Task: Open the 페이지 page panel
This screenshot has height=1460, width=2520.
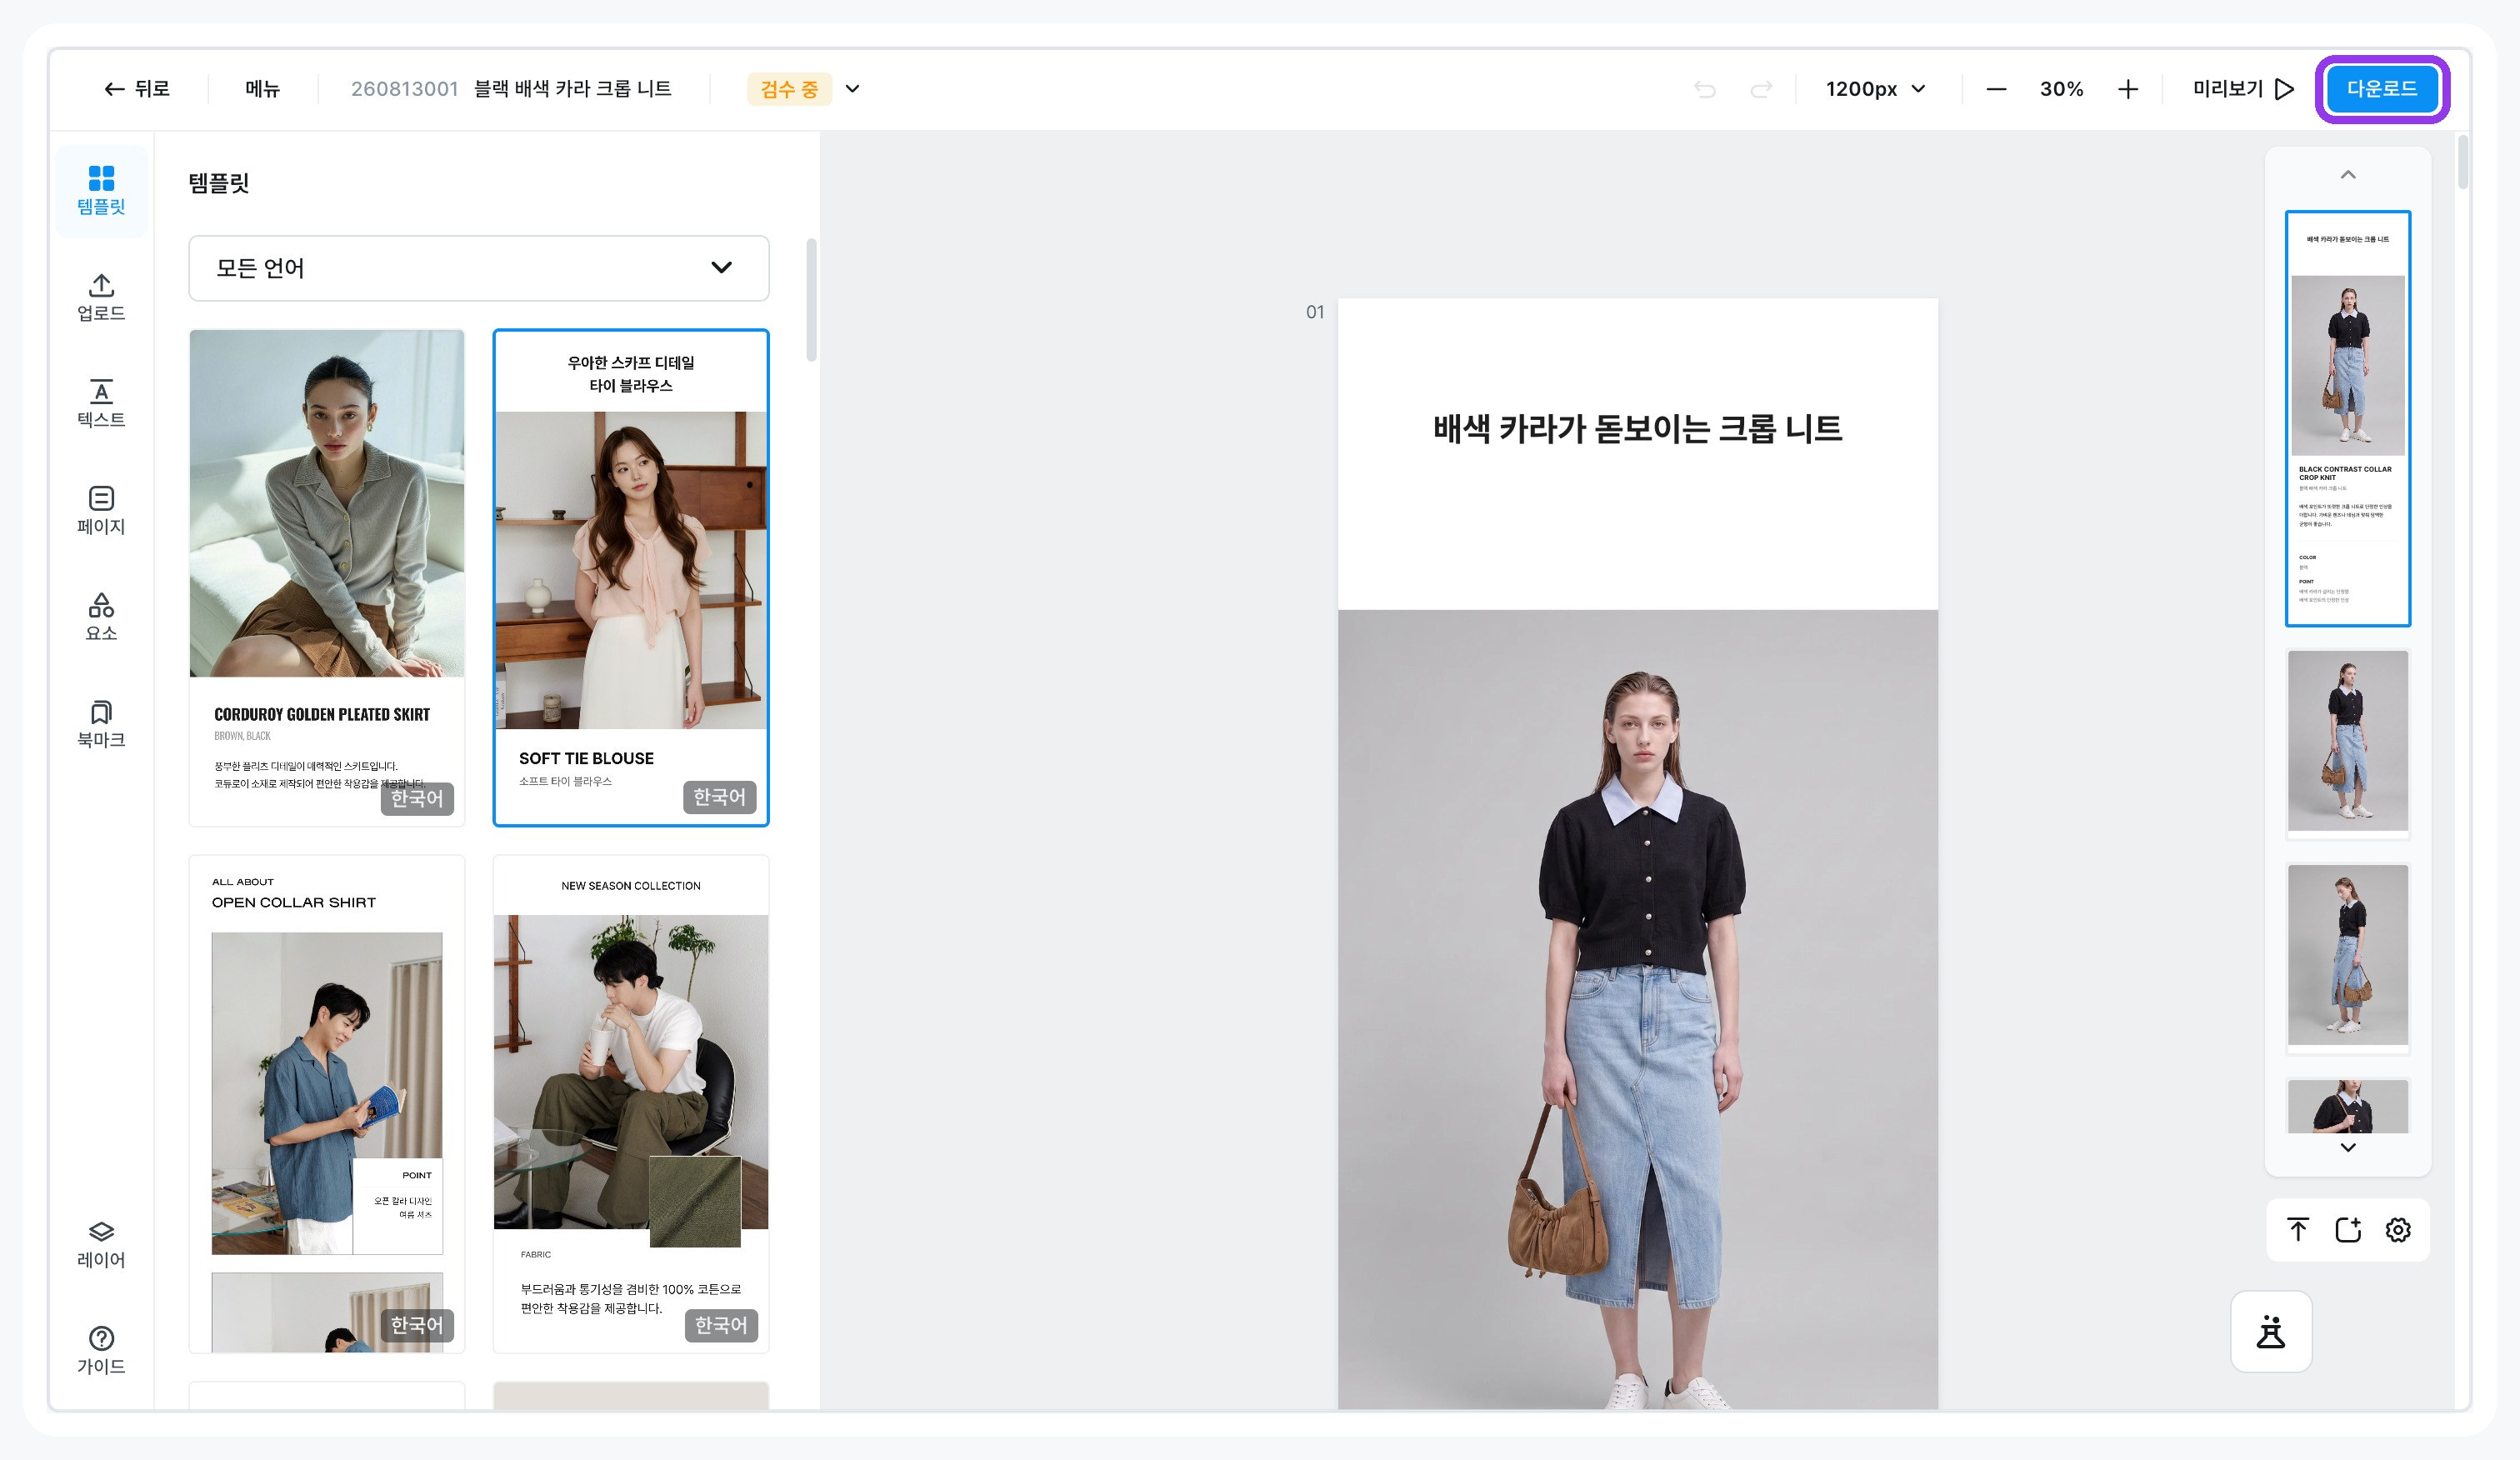Action: tap(101, 510)
